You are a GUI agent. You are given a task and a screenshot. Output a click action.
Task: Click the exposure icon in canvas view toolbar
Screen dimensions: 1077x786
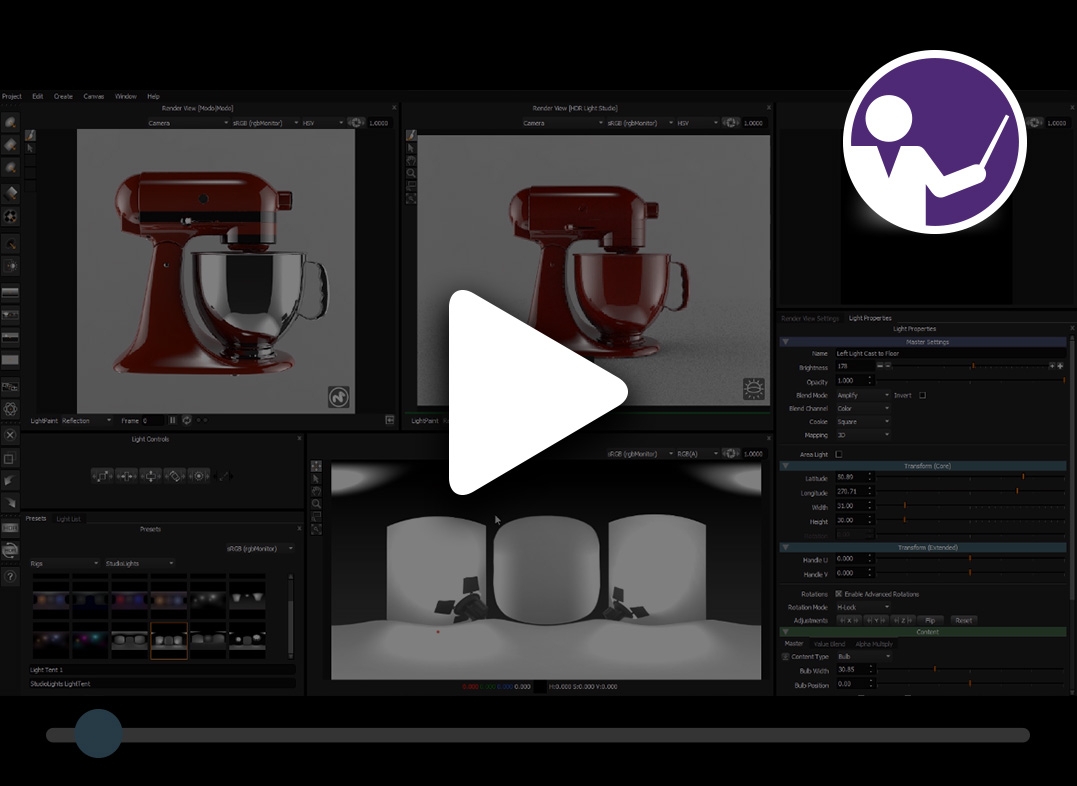pyautogui.click(x=731, y=453)
